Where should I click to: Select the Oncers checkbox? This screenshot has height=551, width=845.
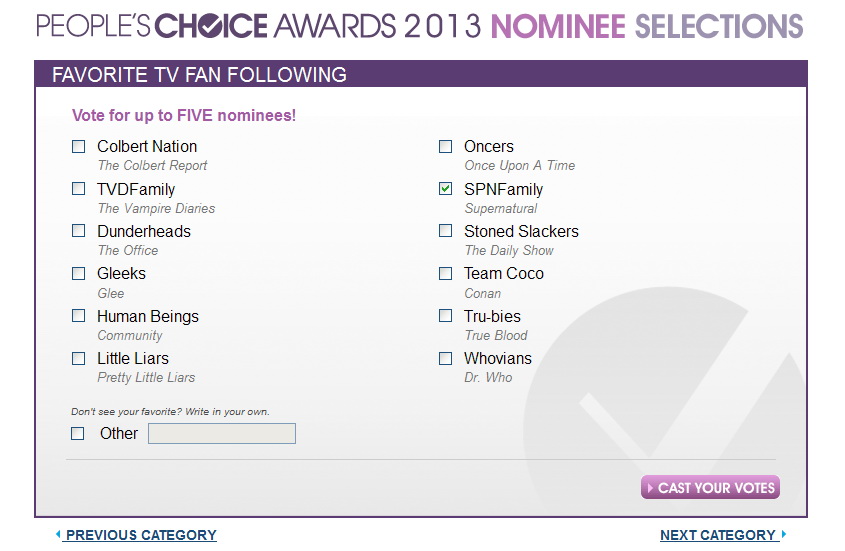click(446, 147)
